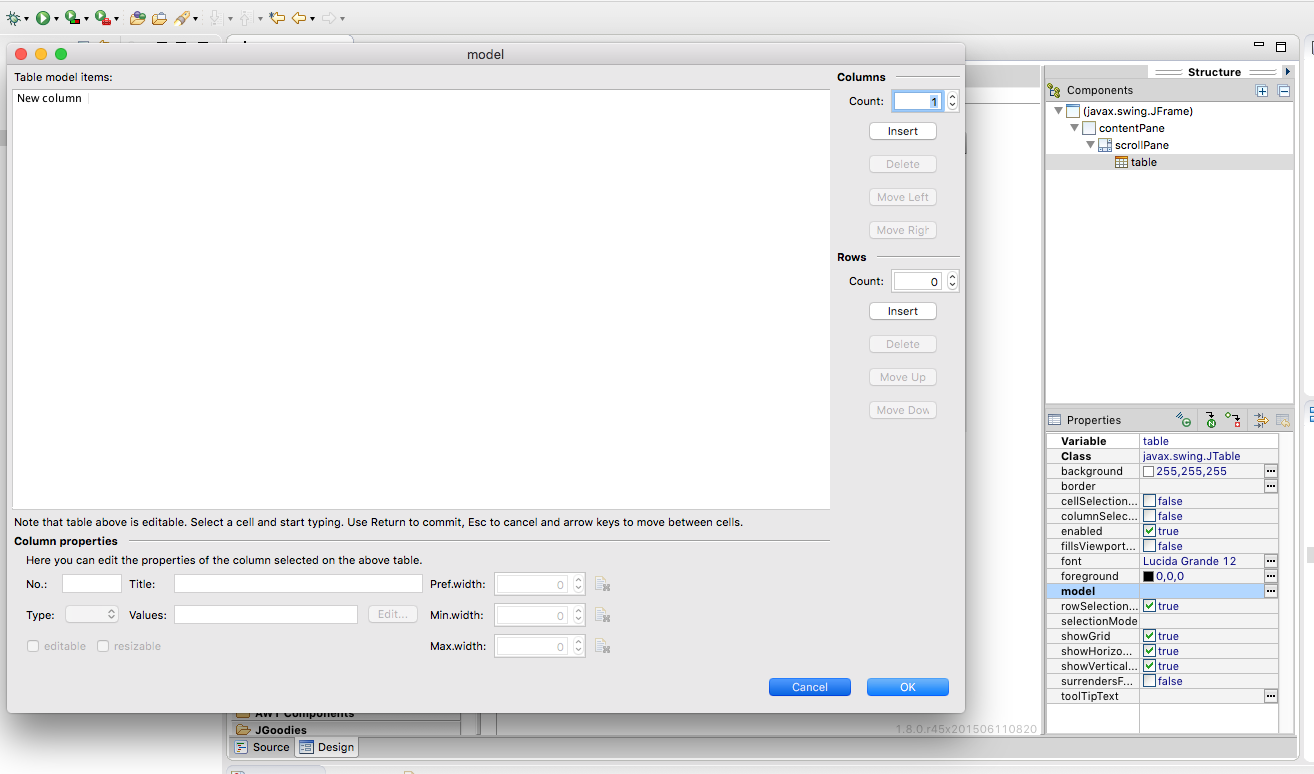Screen dimensions: 1314x774
Task: Collapse the scrollPane tree node
Action: [1090, 145]
